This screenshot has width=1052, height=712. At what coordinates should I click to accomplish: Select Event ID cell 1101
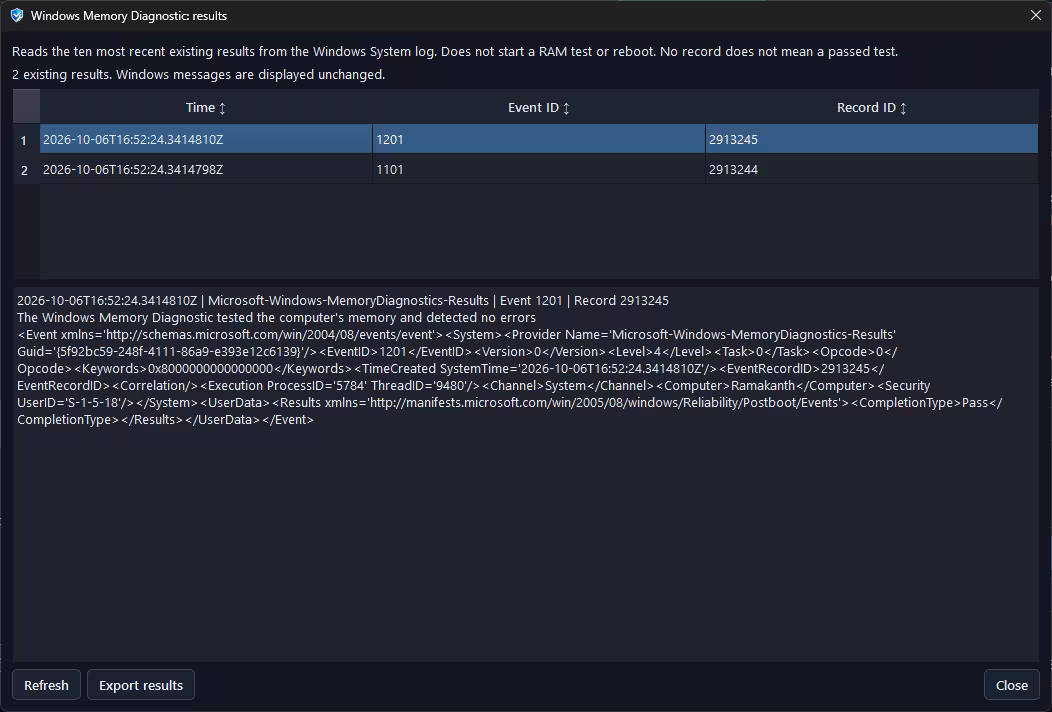click(x=539, y=170)
